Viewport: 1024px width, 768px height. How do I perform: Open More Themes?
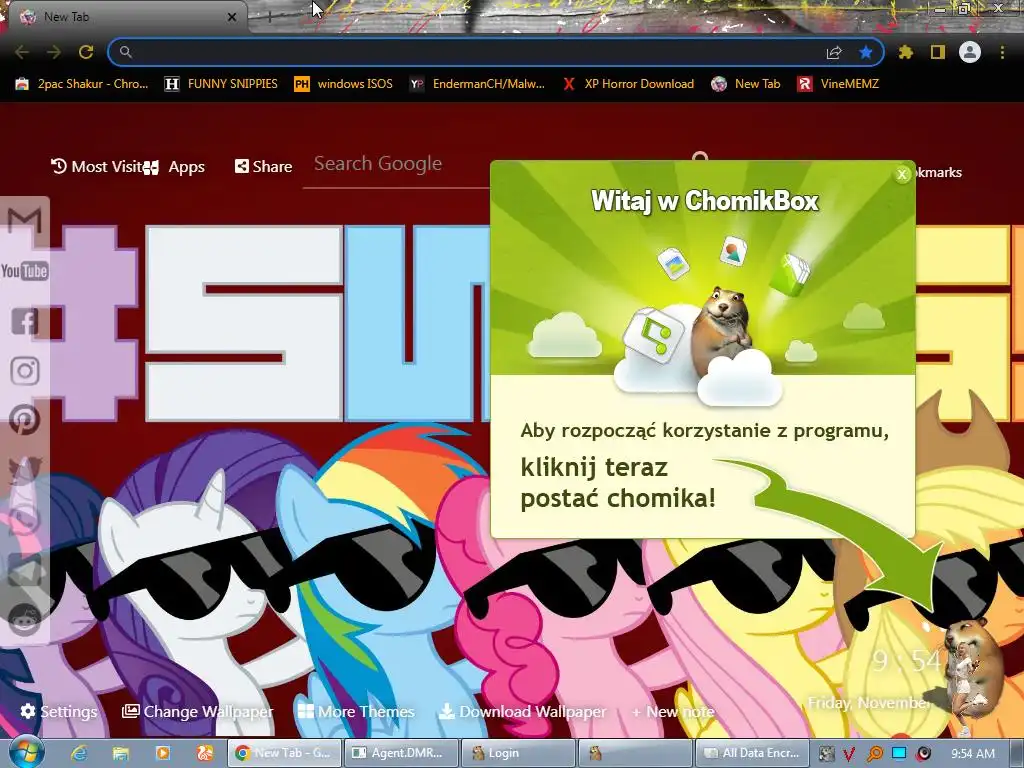pyautogui.click(x=356, y=711)
